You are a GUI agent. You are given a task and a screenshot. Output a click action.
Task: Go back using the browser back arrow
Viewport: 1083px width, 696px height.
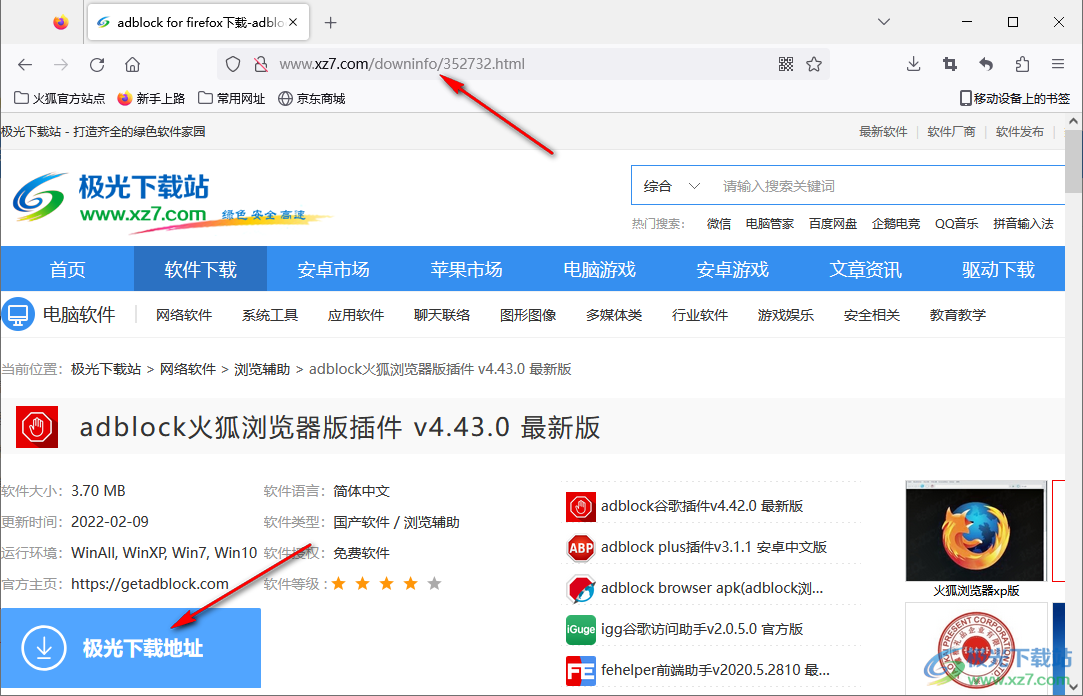(25, 64)
